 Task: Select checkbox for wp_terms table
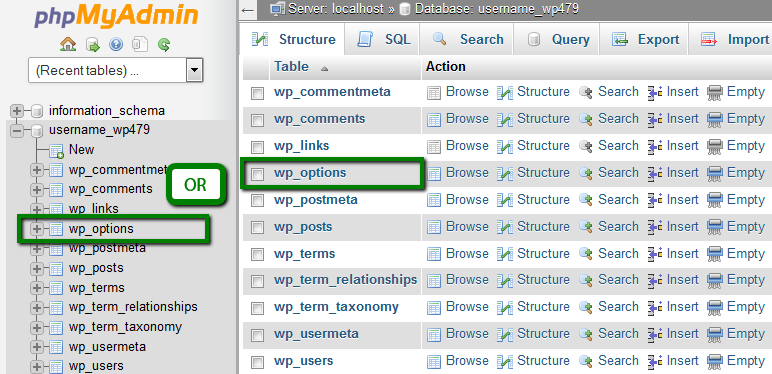point(257,255)
